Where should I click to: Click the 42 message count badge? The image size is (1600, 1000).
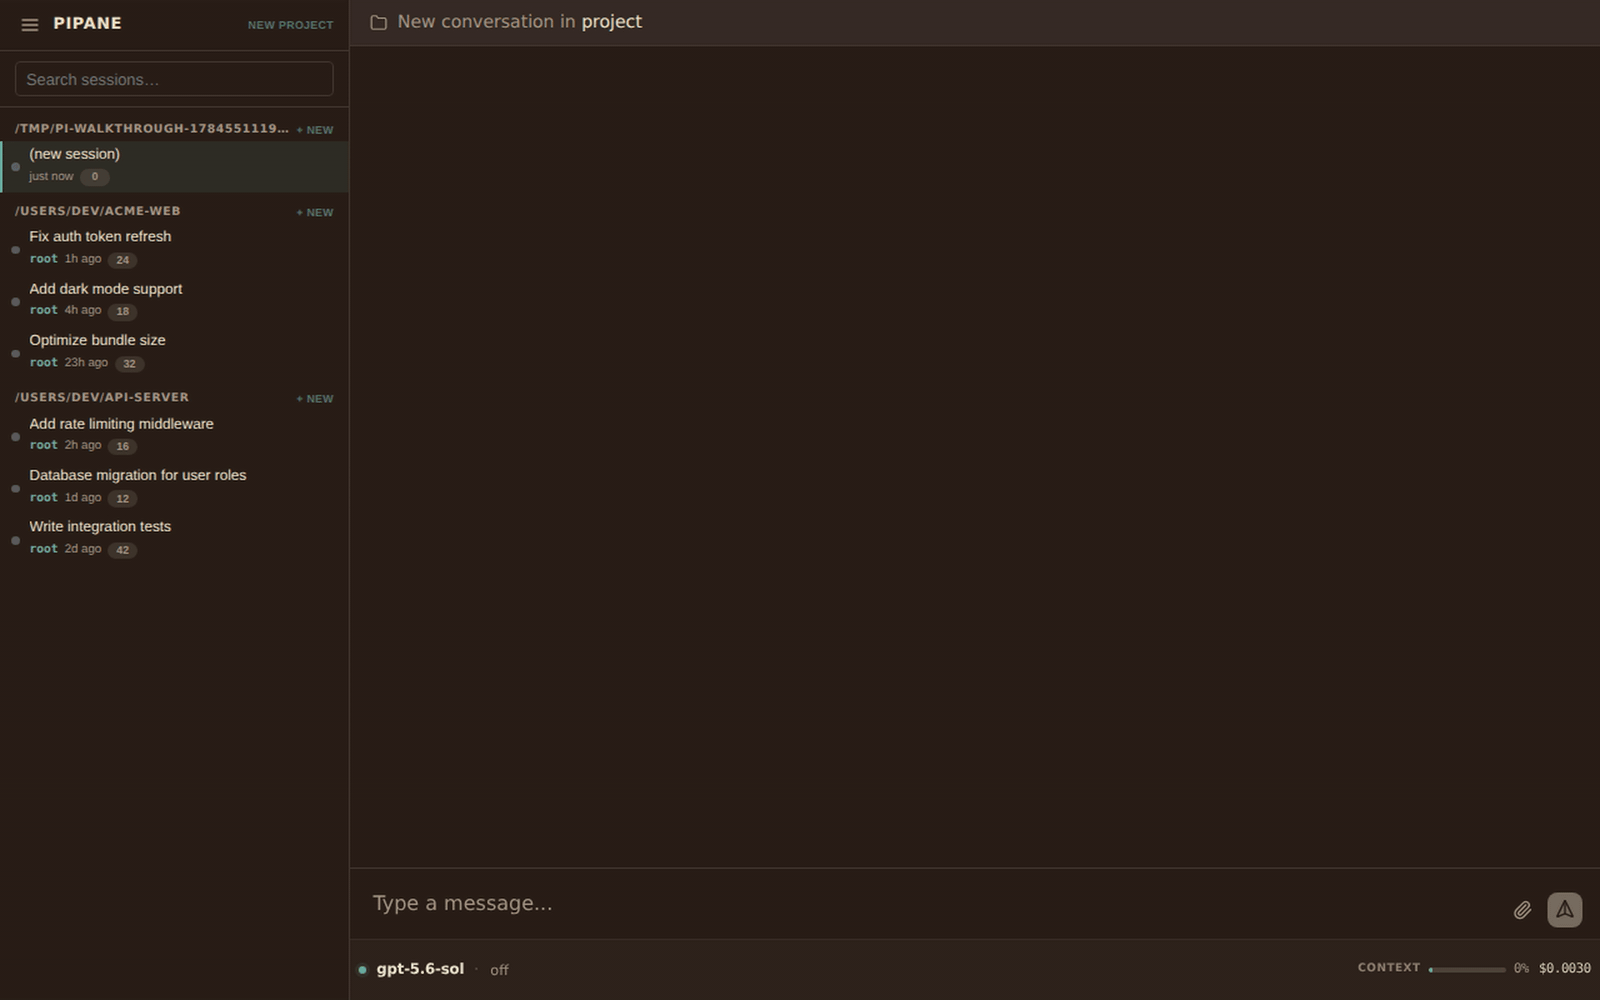click(122, 550)
